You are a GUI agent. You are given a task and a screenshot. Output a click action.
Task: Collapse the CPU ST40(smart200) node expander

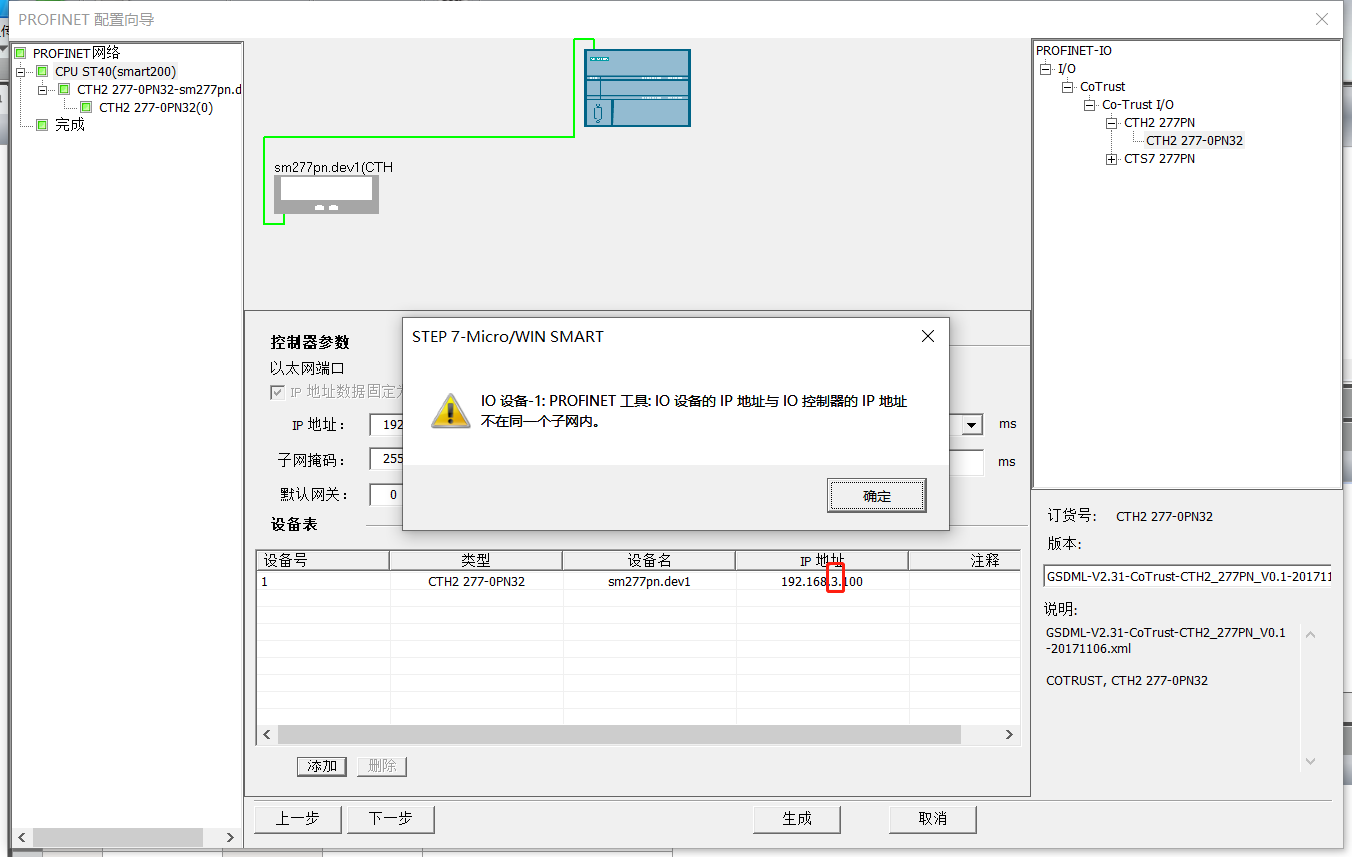(x=21, y=72)
